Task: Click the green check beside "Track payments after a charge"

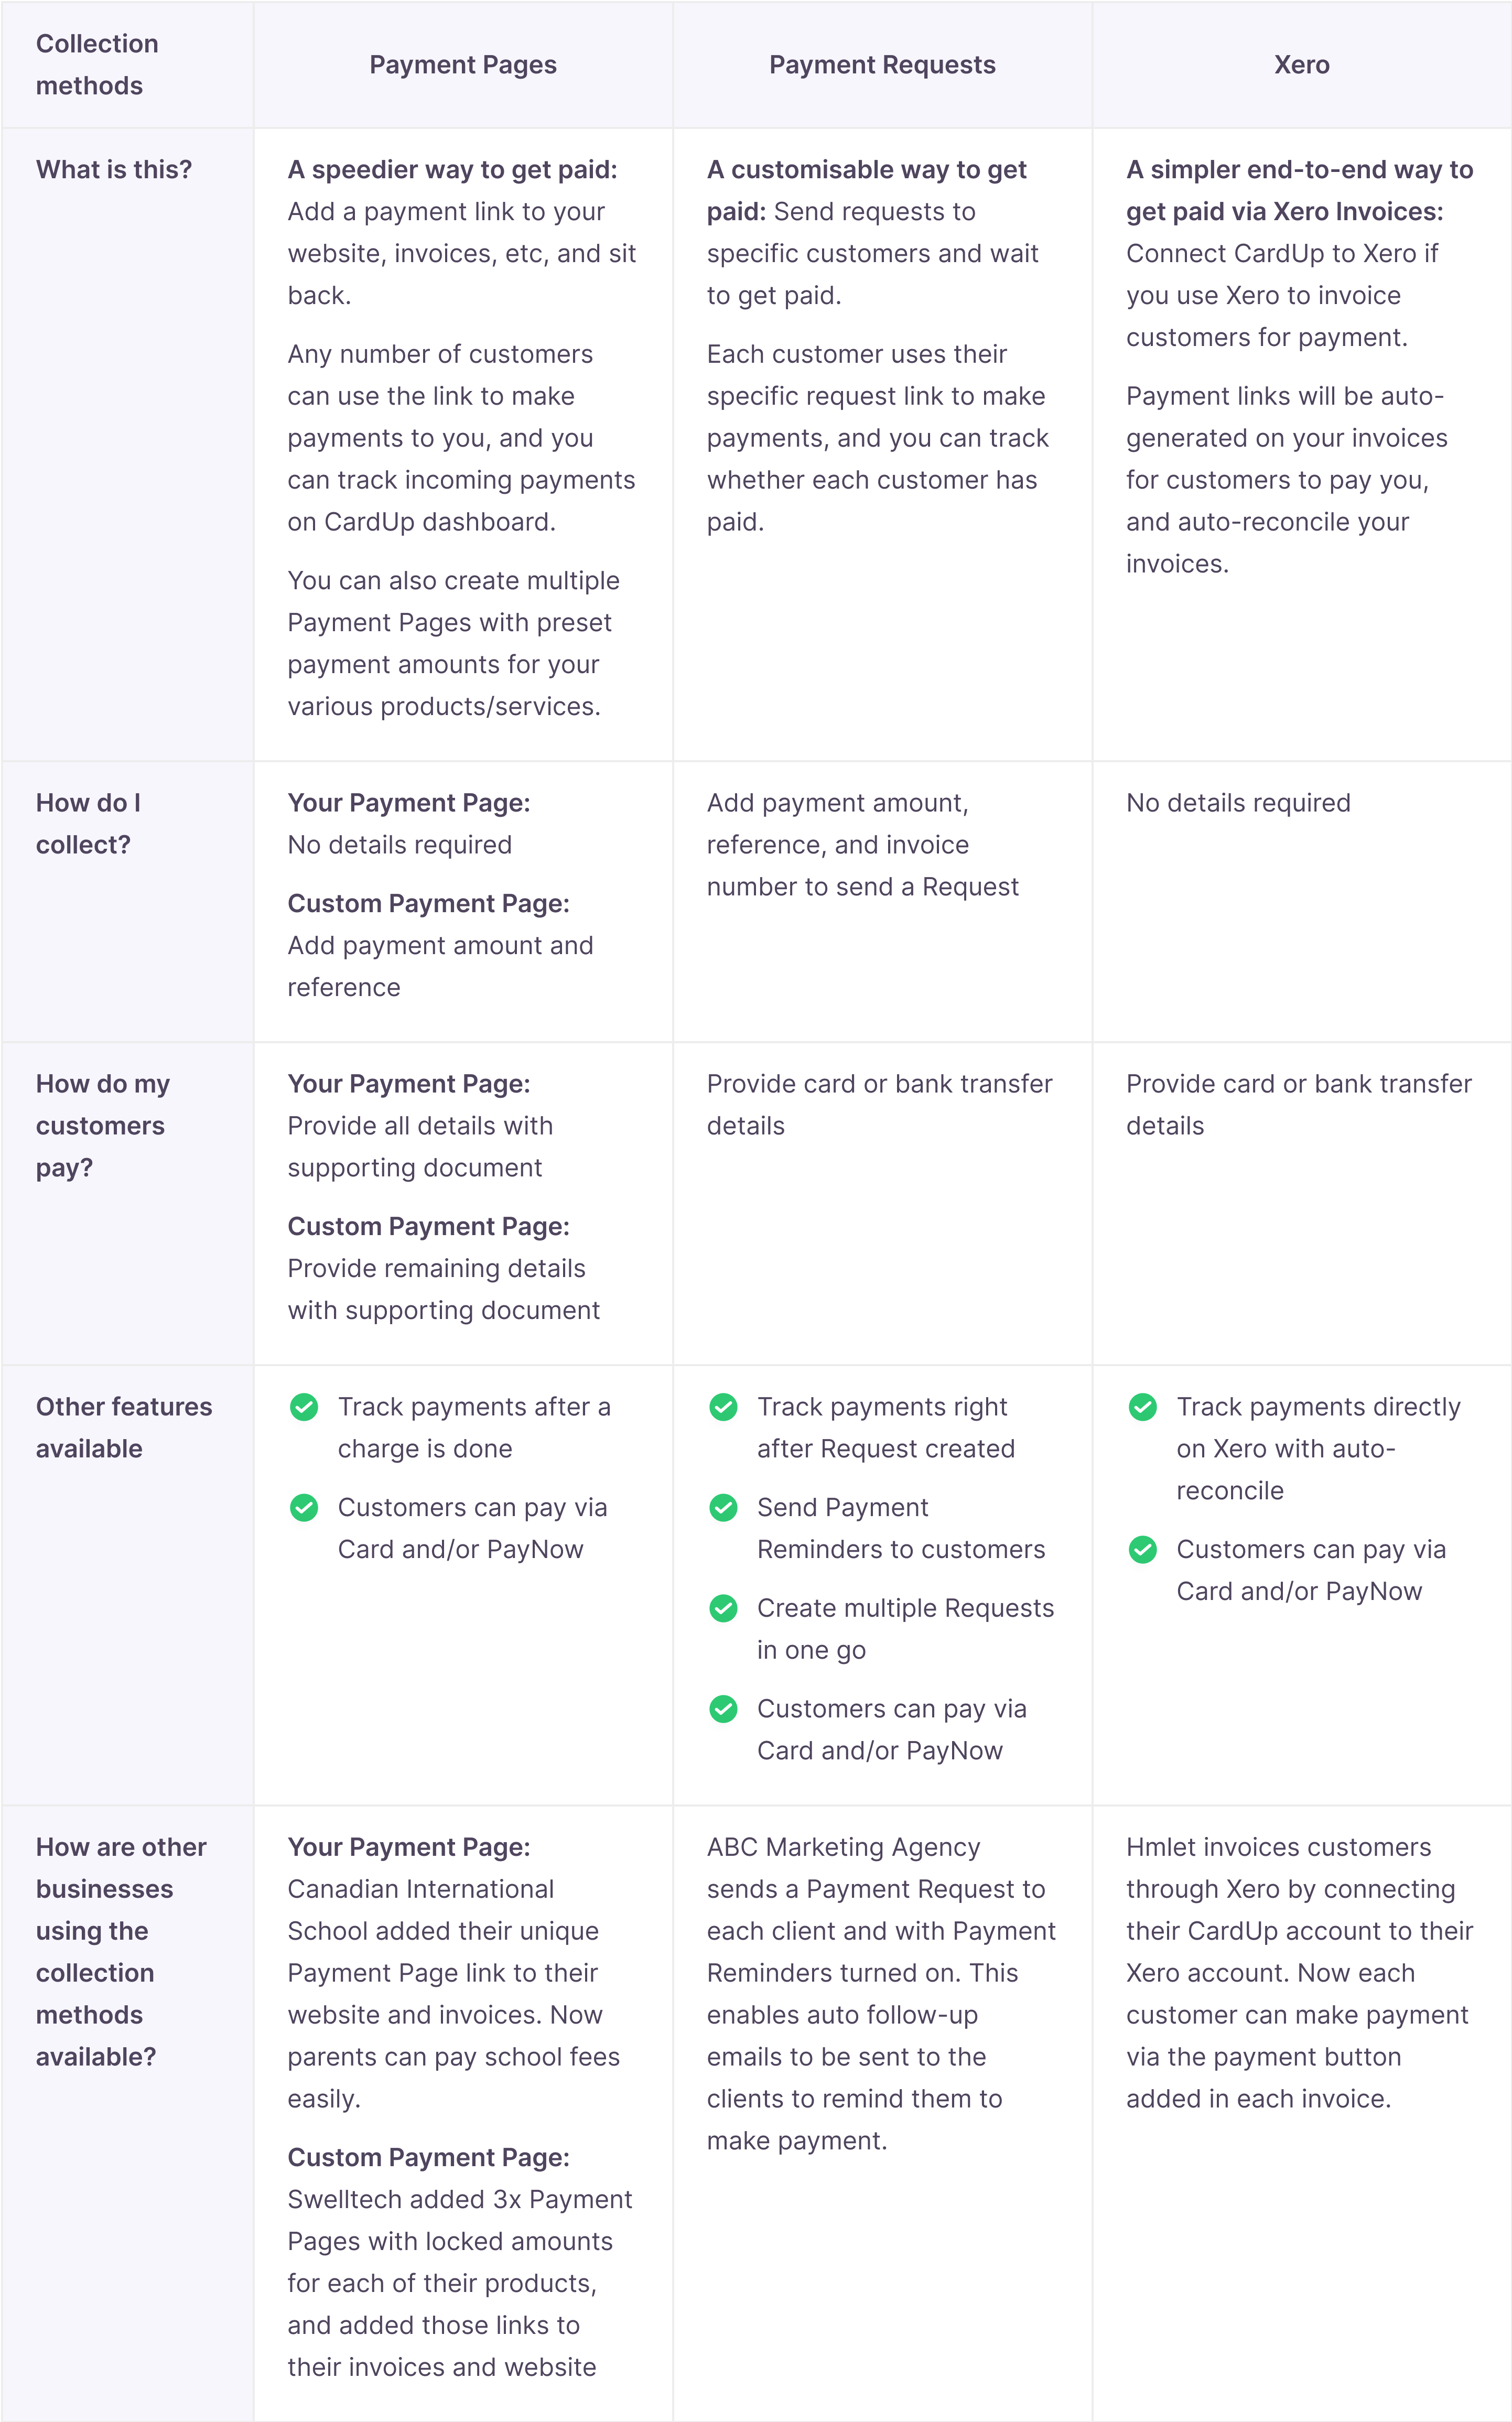Action: (x=304, y=1407)
